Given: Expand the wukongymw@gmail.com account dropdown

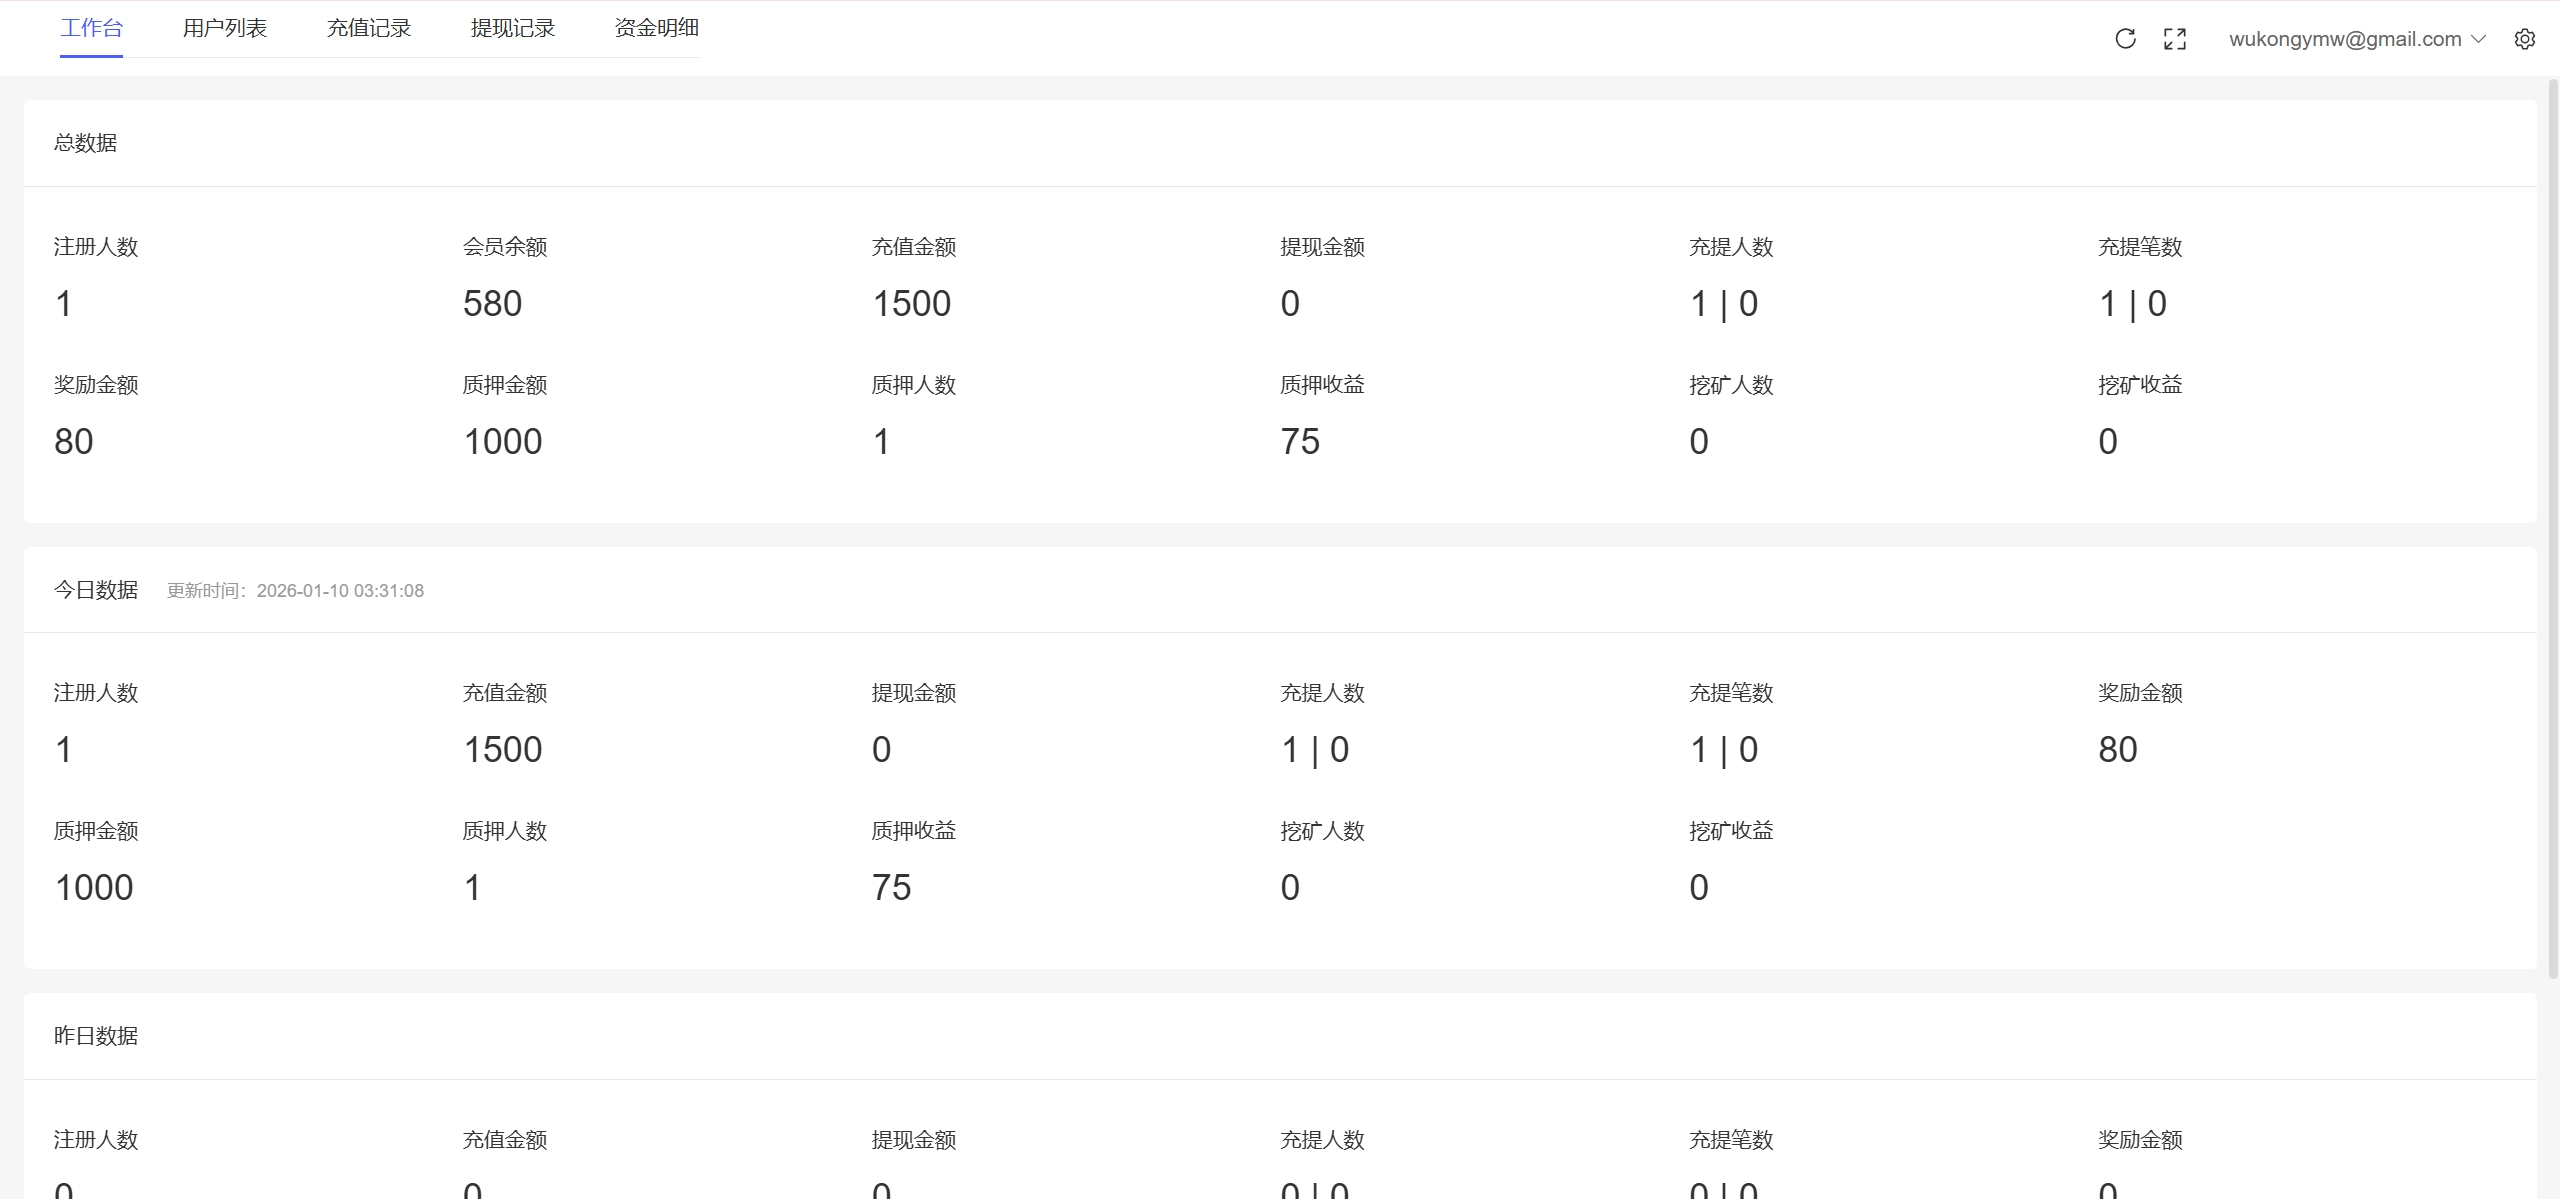Looking at the screenshot, I should point(2356,39).
